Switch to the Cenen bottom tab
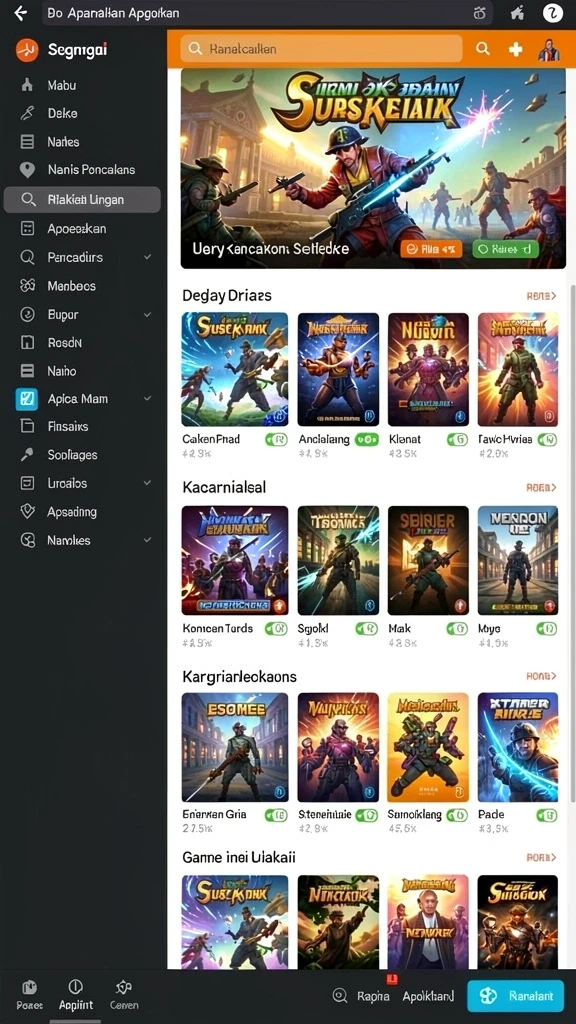 (123, 995)
